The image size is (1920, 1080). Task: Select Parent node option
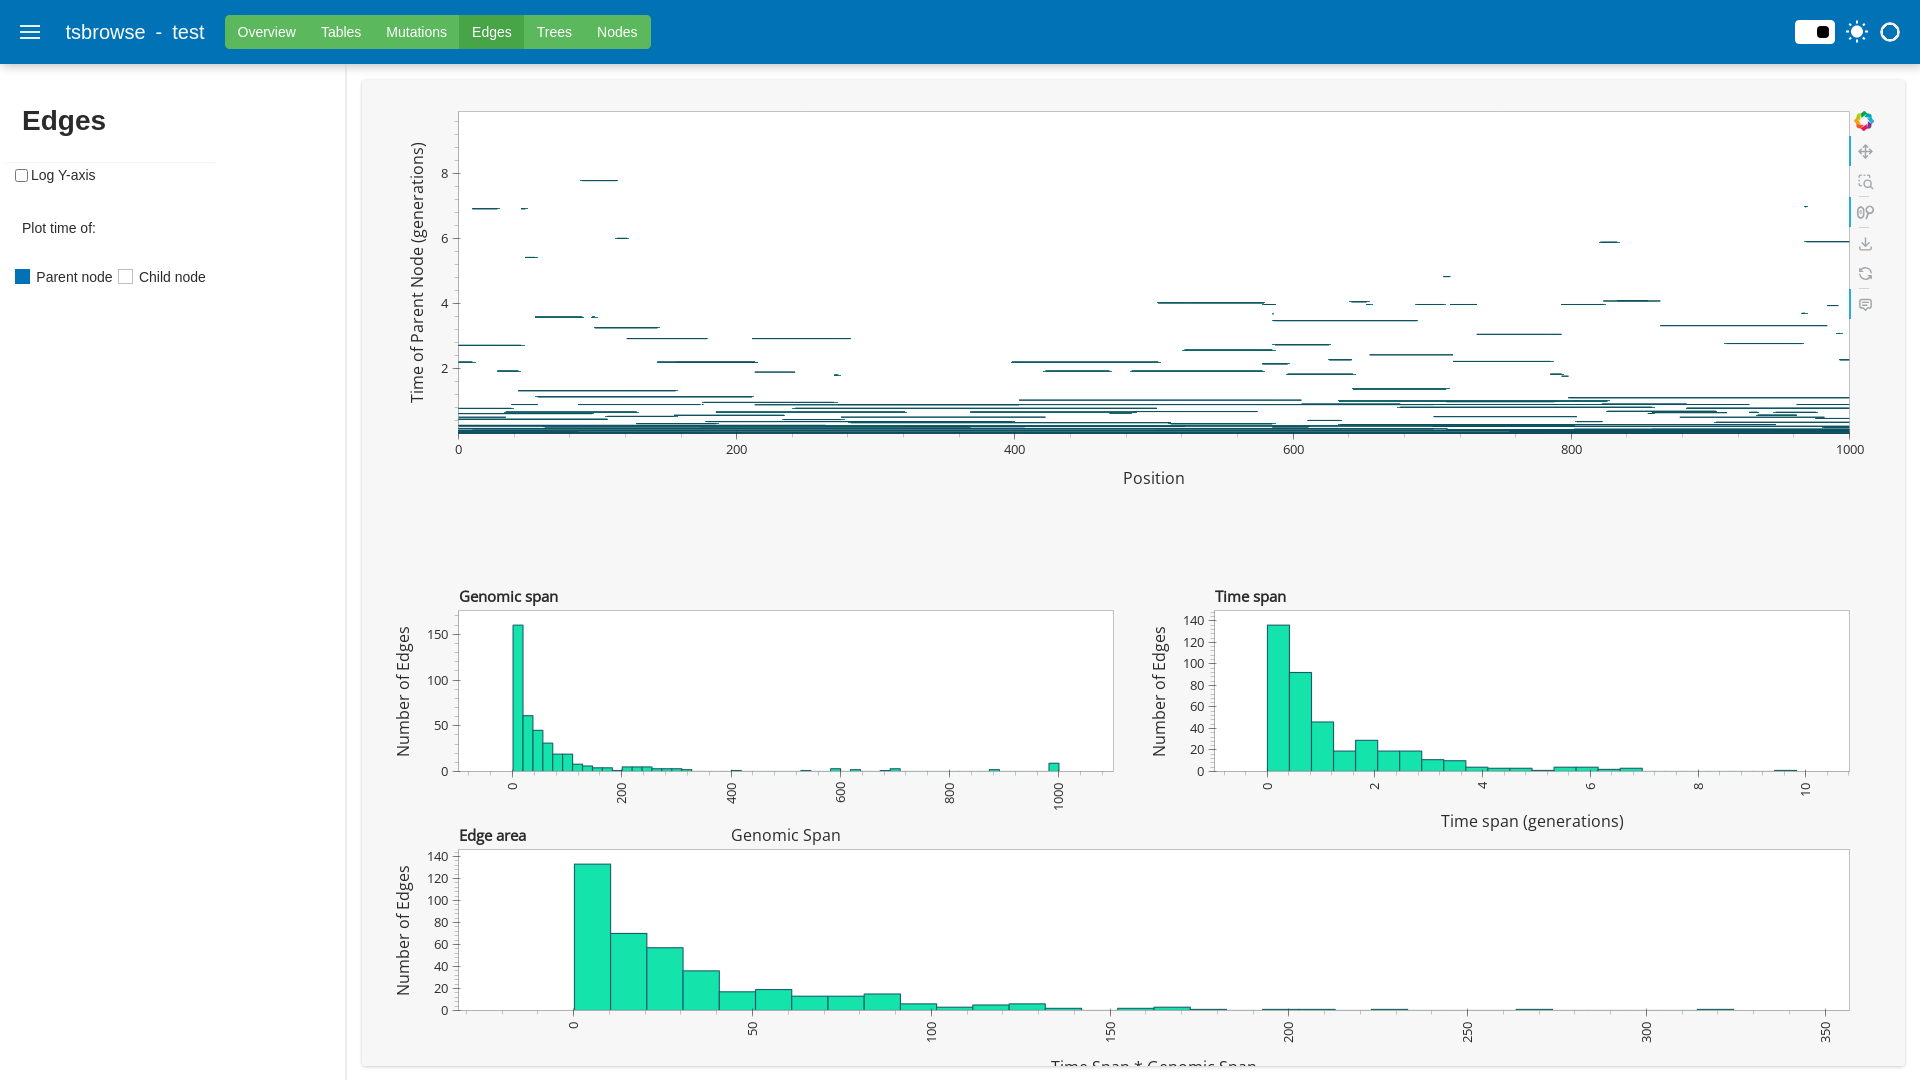coord(23,277)
